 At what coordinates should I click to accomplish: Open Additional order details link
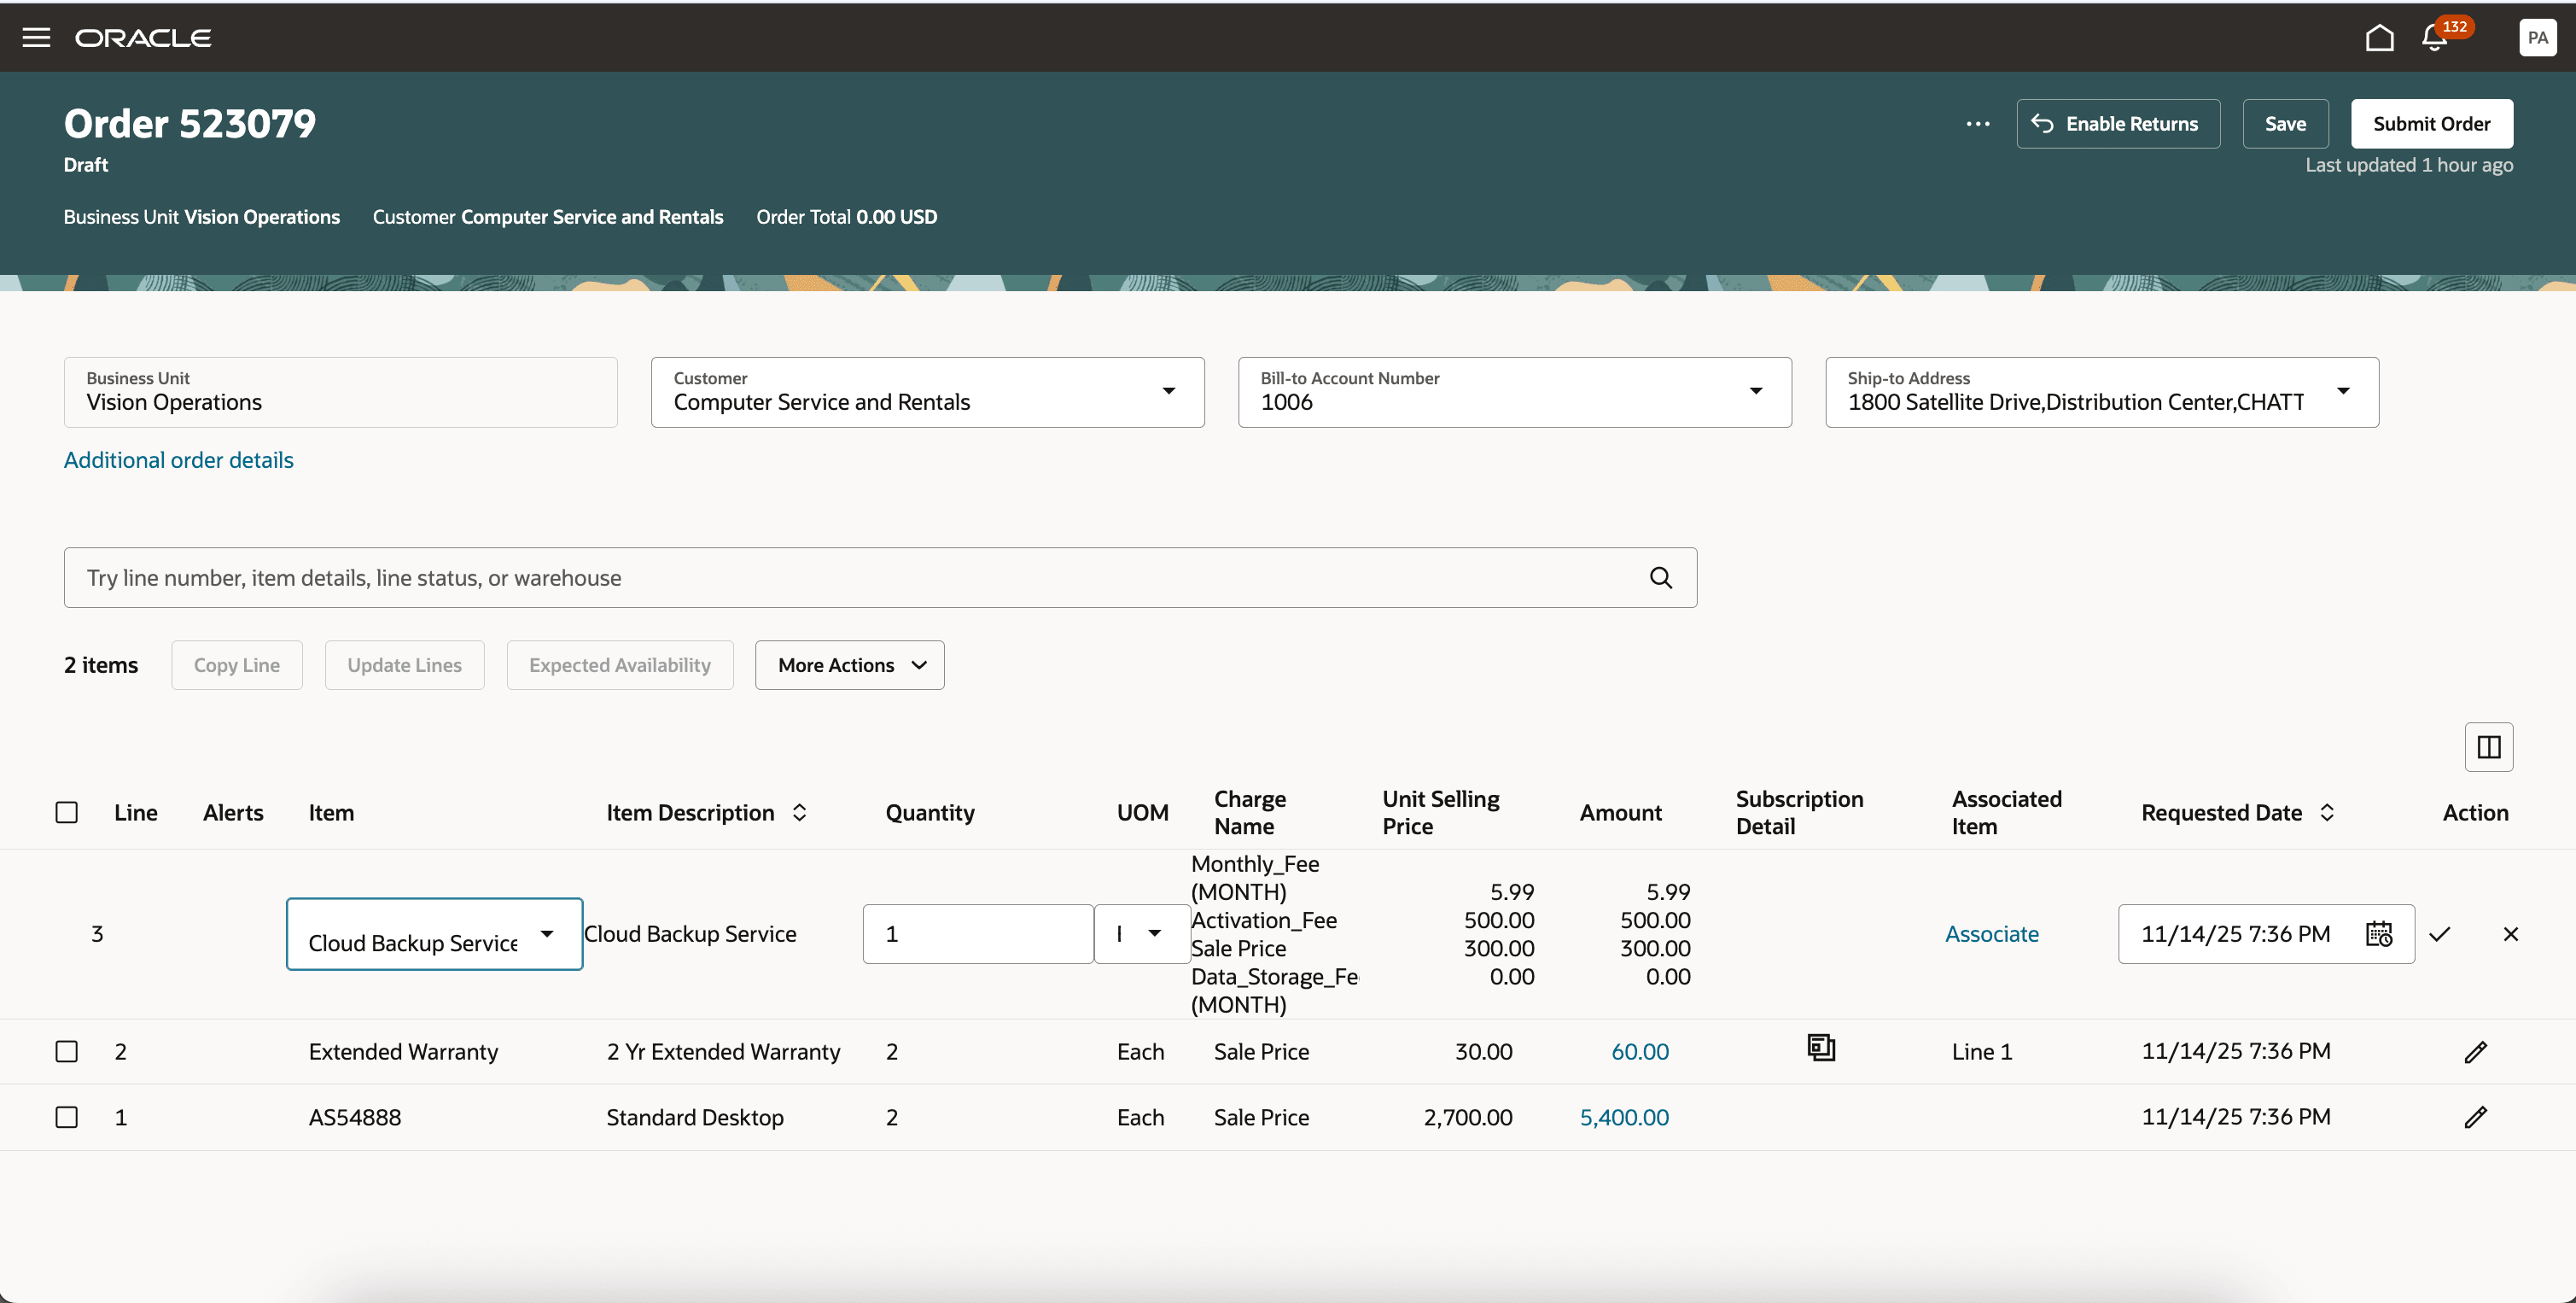click(179, 460)
